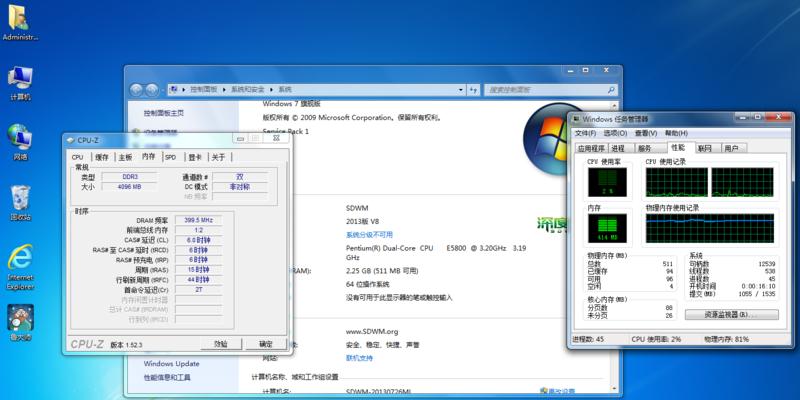Image resolution: width=800 pixels, height=400 pixels.
Task: Click the CPU-Z title bar icon
Action: click(71, 141)
